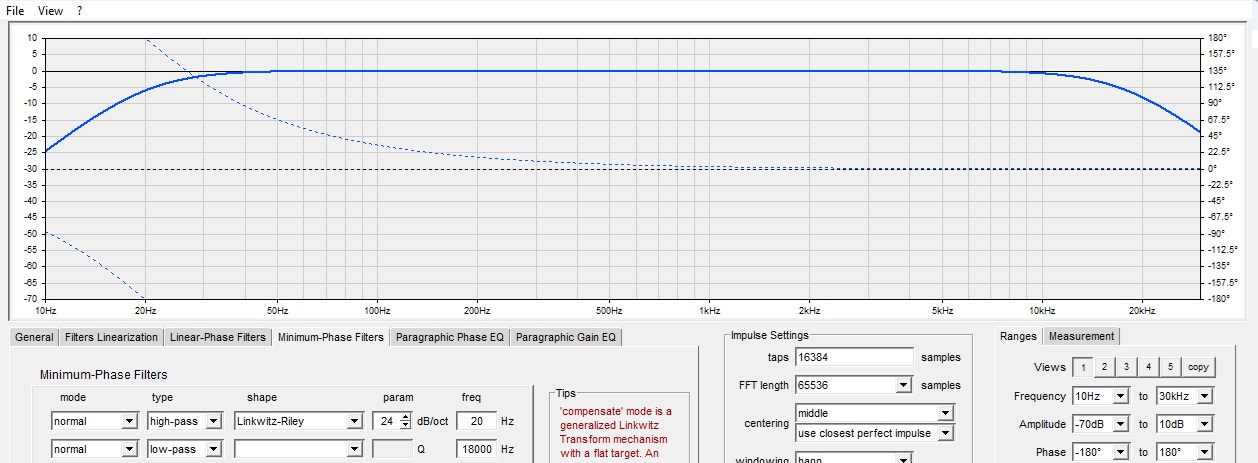Switch to the Paragraphic Gain EQ tab
This screenshot has width=1258, height=463.
tap(566, 337)
